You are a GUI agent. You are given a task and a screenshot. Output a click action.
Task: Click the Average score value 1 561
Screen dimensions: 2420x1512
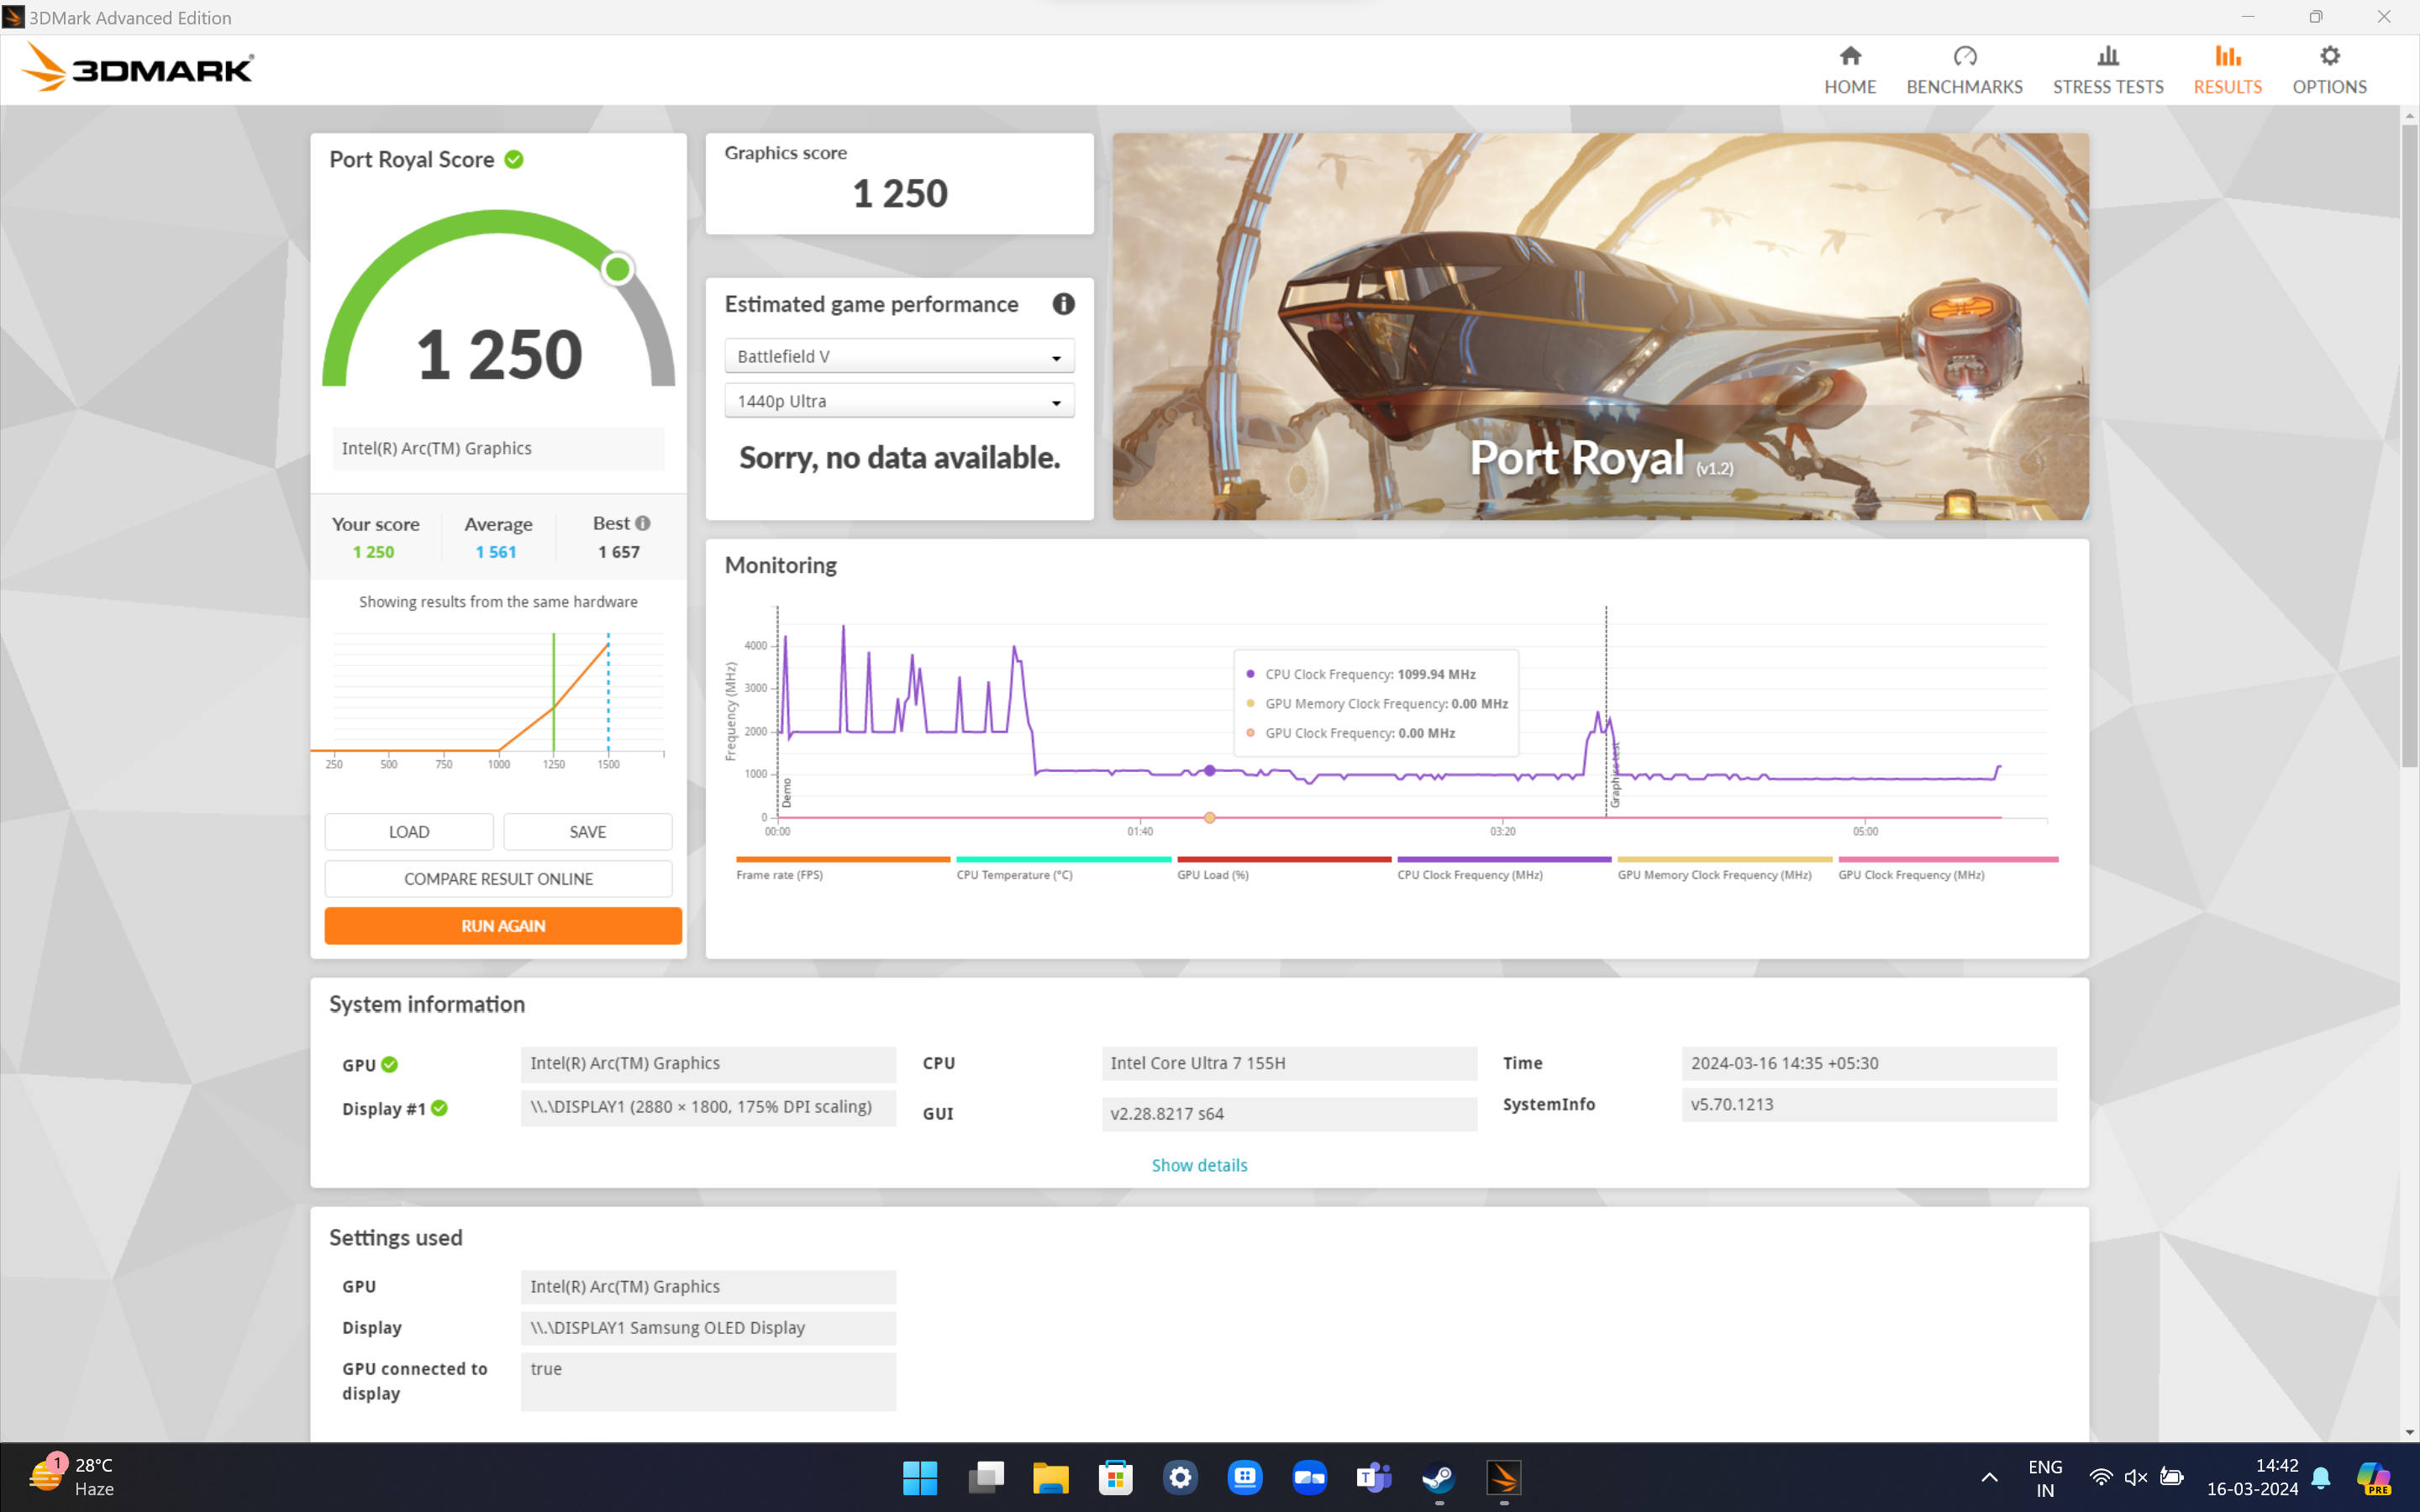pos(496,552)
